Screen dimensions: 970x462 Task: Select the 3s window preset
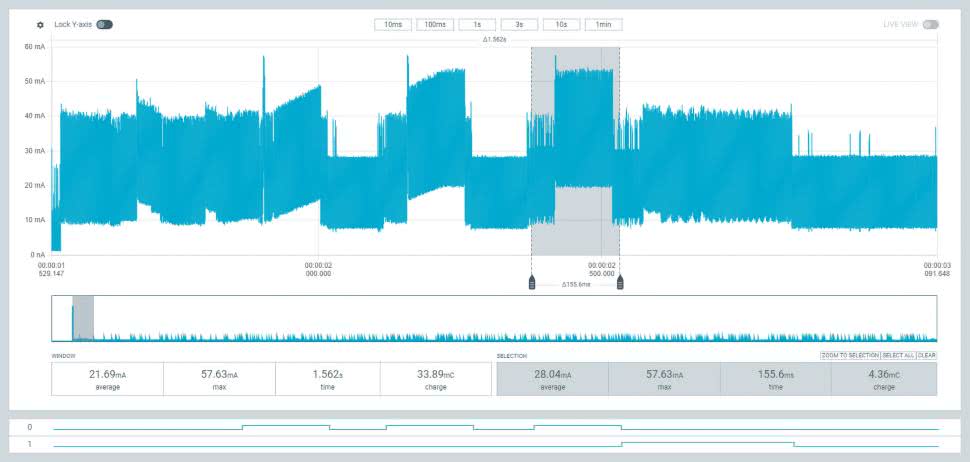click(x=519, y=24)
